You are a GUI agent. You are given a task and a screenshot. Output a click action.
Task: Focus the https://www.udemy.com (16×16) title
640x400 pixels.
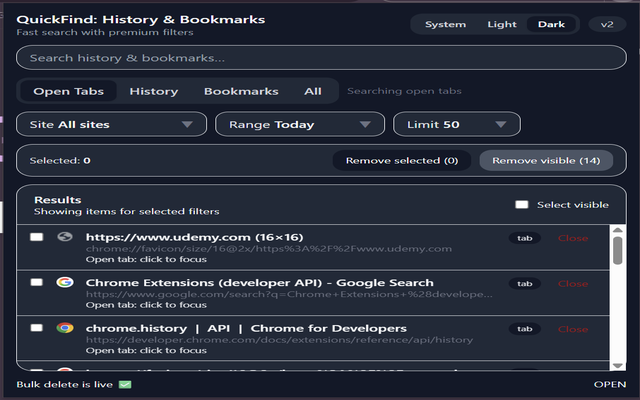pyautogui.click(x=194, y=237)
